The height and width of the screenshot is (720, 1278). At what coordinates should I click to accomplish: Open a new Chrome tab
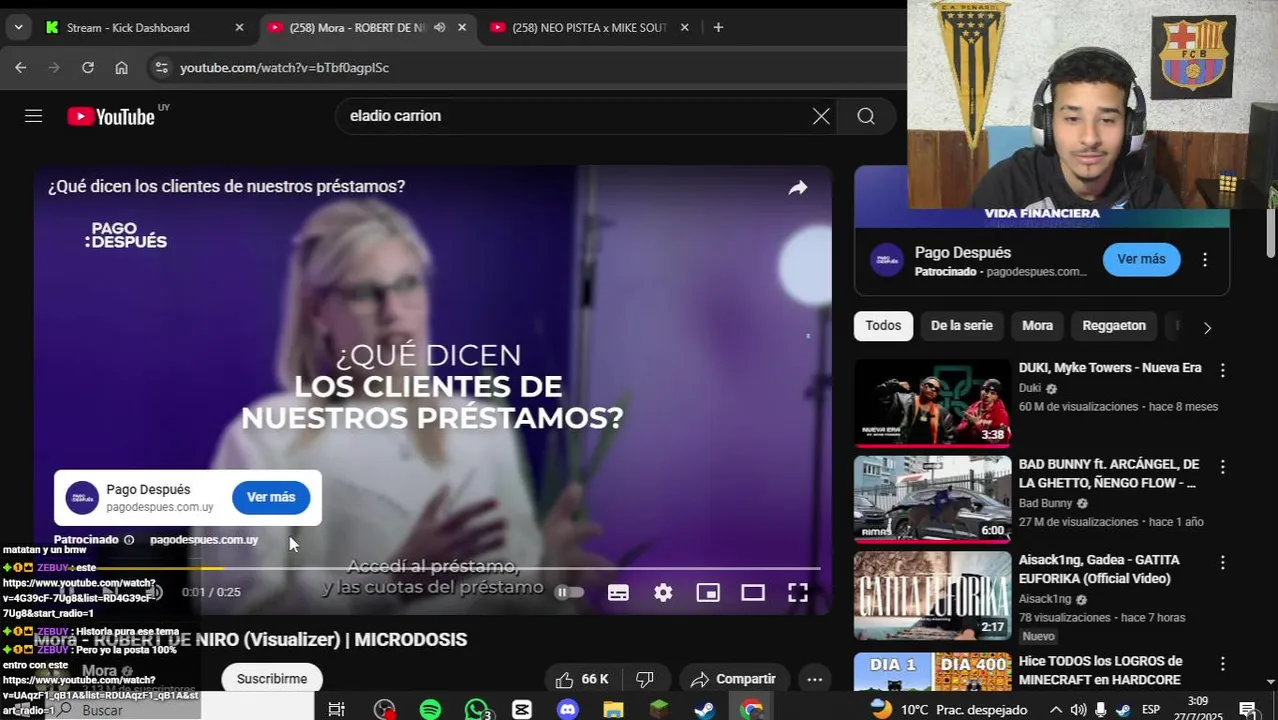coord(718,27)
